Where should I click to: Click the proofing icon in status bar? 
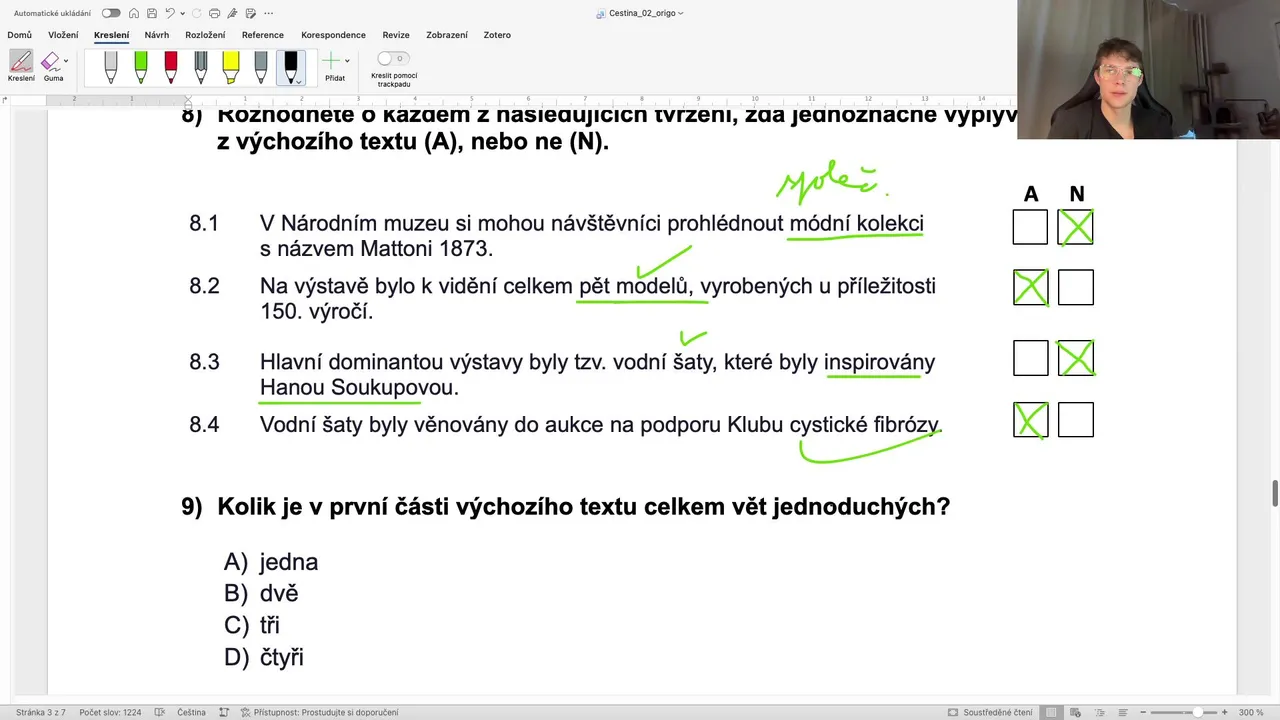coord(161,712)
